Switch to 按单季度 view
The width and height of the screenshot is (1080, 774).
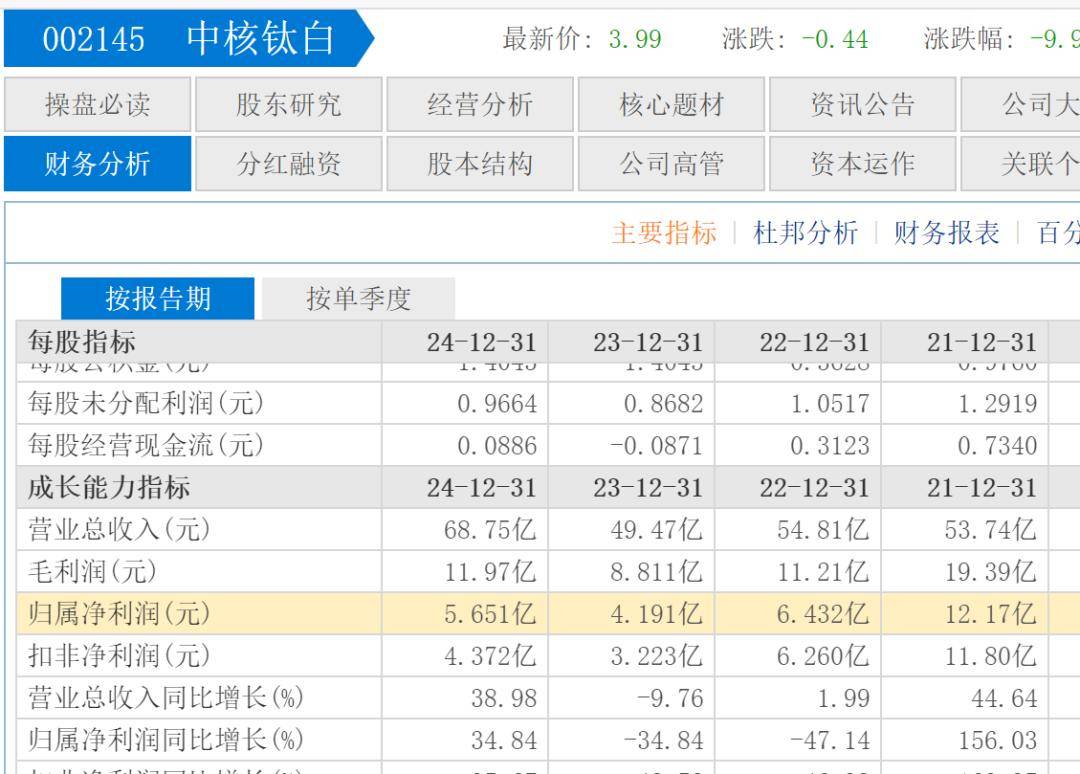358,299
